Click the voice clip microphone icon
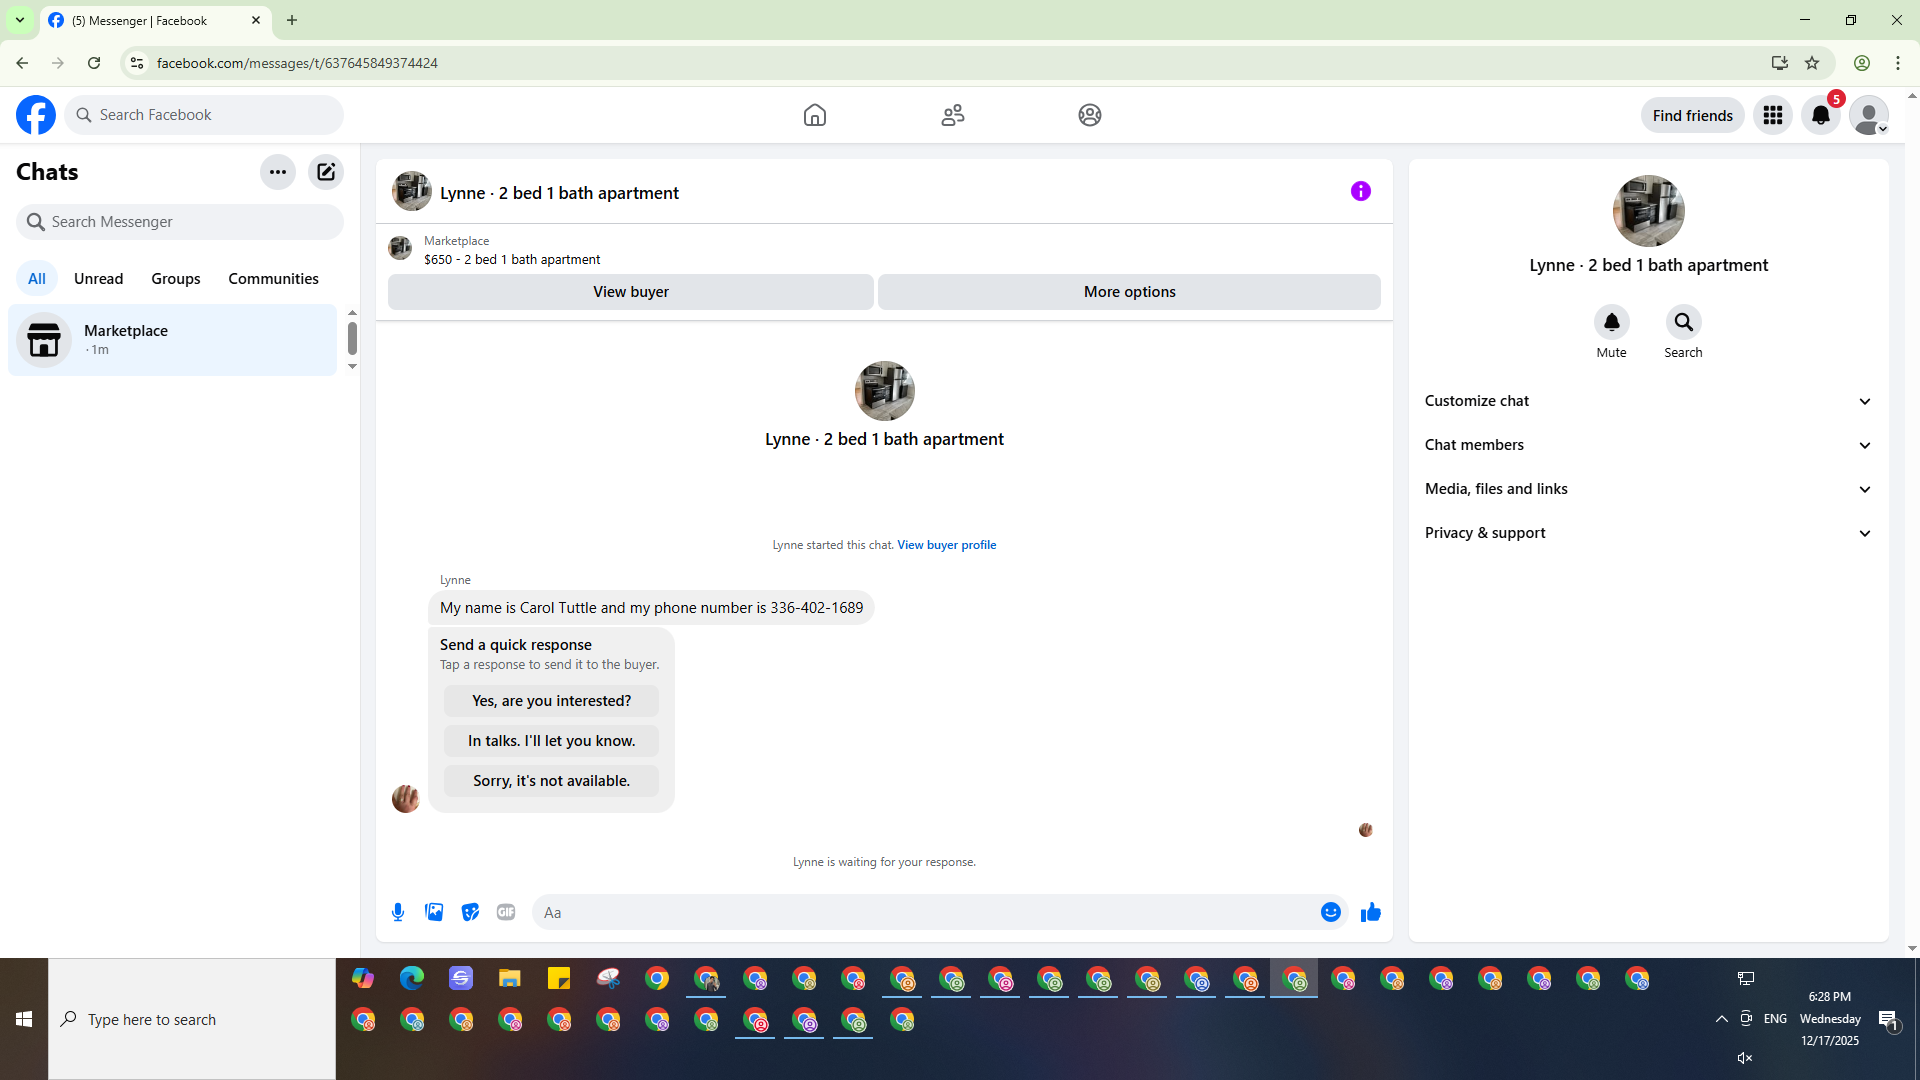This screenshot has height=1080, width=1920. (x=398, y=912)
